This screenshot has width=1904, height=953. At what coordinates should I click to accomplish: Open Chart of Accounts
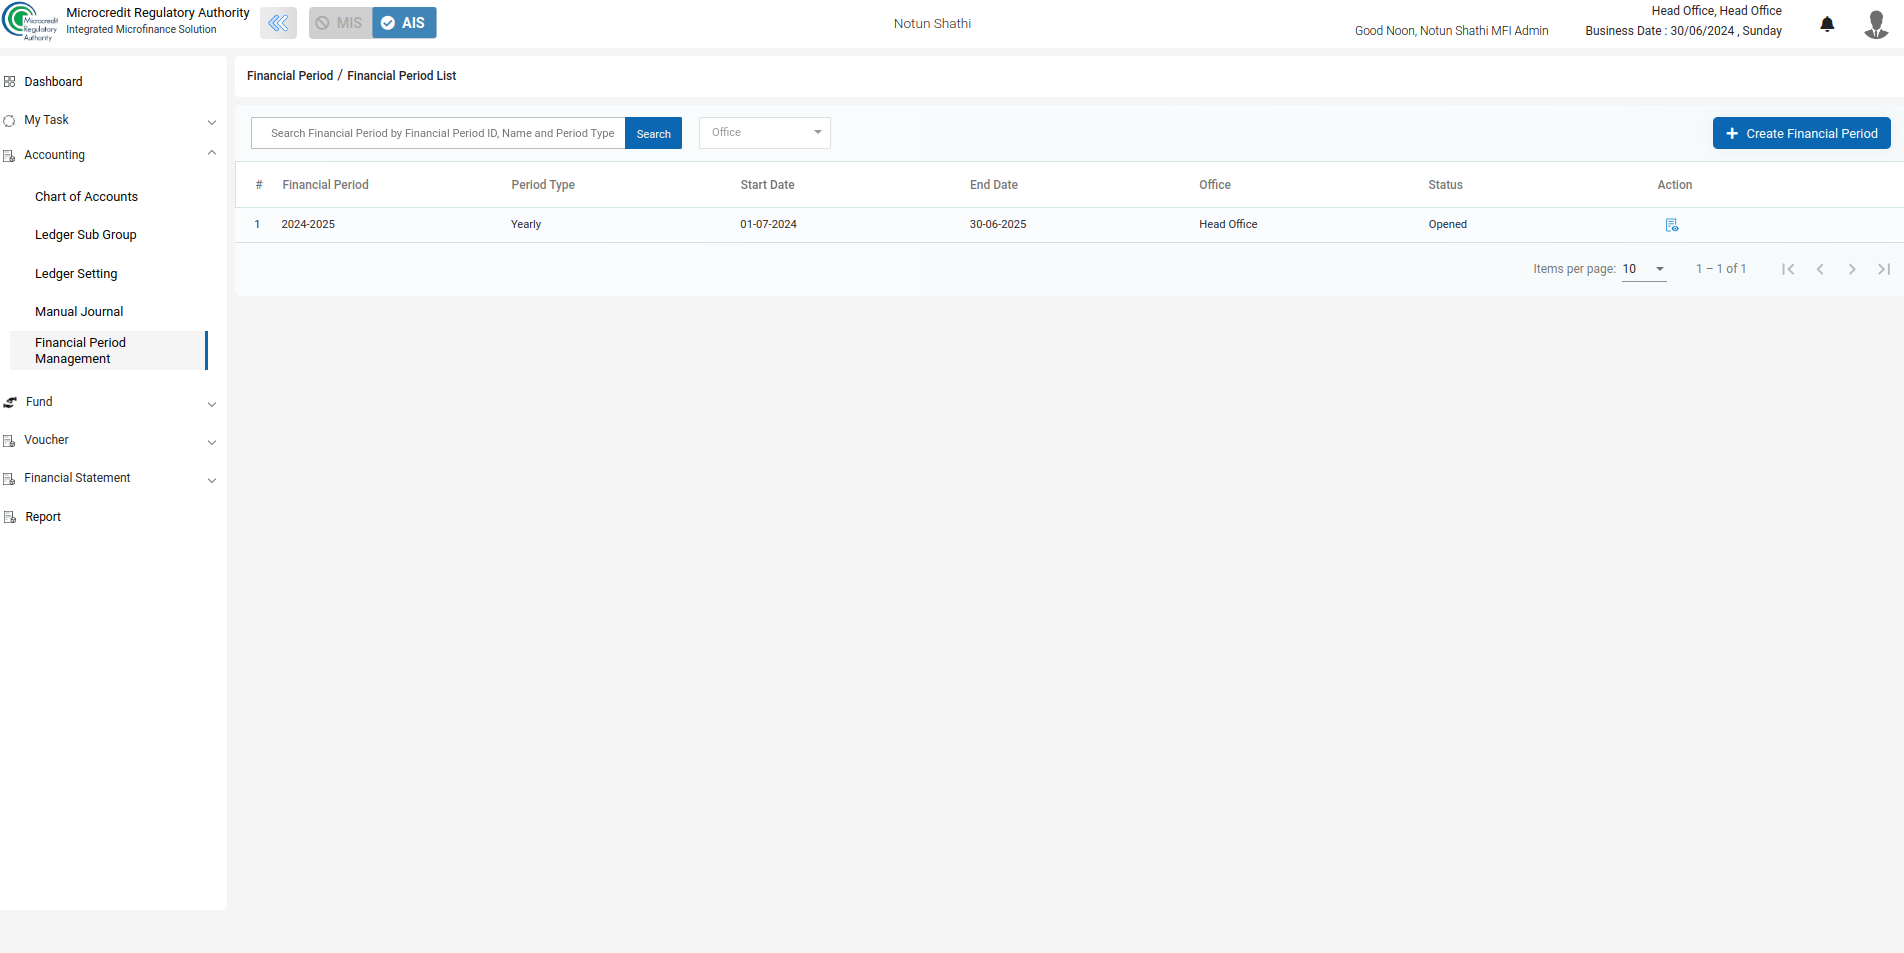click(86, 197)
